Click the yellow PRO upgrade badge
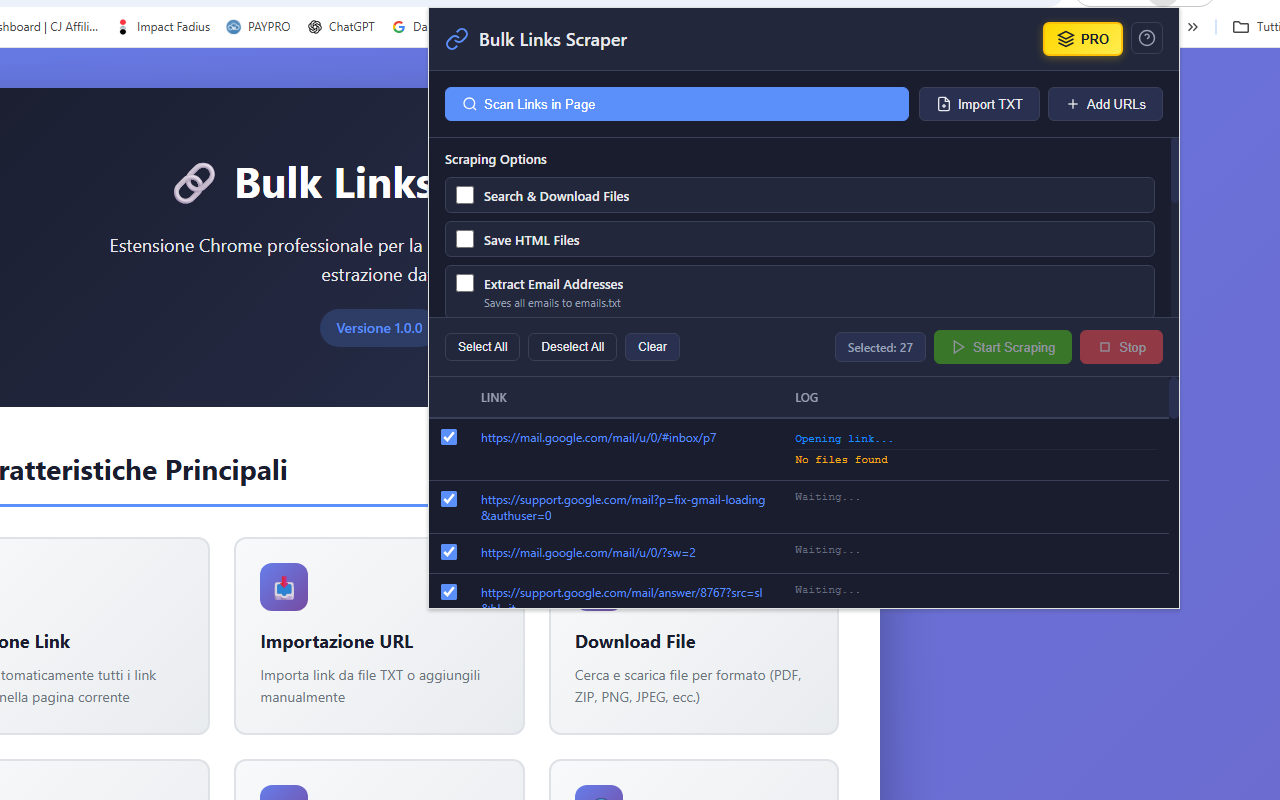 pyautogui.click(x=1082, y=39)
